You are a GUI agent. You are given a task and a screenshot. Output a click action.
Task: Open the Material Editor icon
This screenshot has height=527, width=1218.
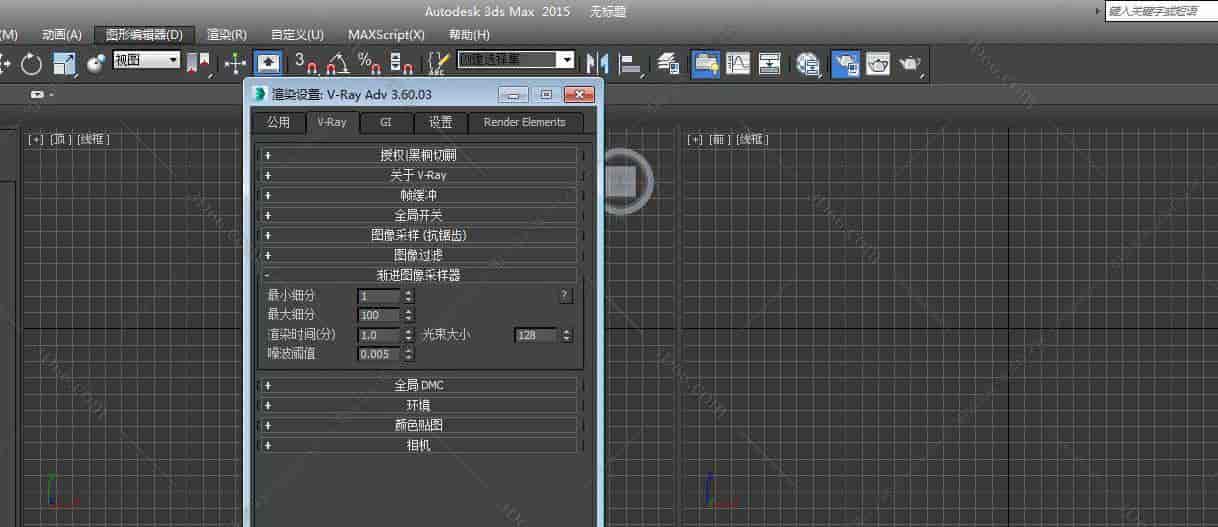[807, 64]
